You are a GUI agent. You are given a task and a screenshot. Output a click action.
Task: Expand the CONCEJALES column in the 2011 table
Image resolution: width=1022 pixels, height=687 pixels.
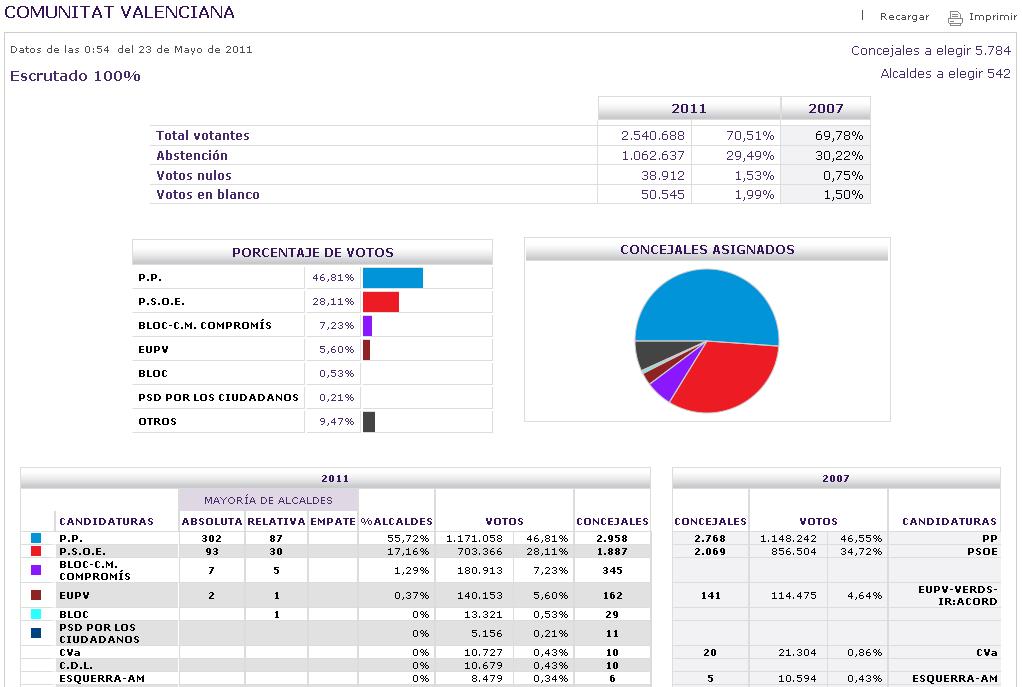point(612,520)
